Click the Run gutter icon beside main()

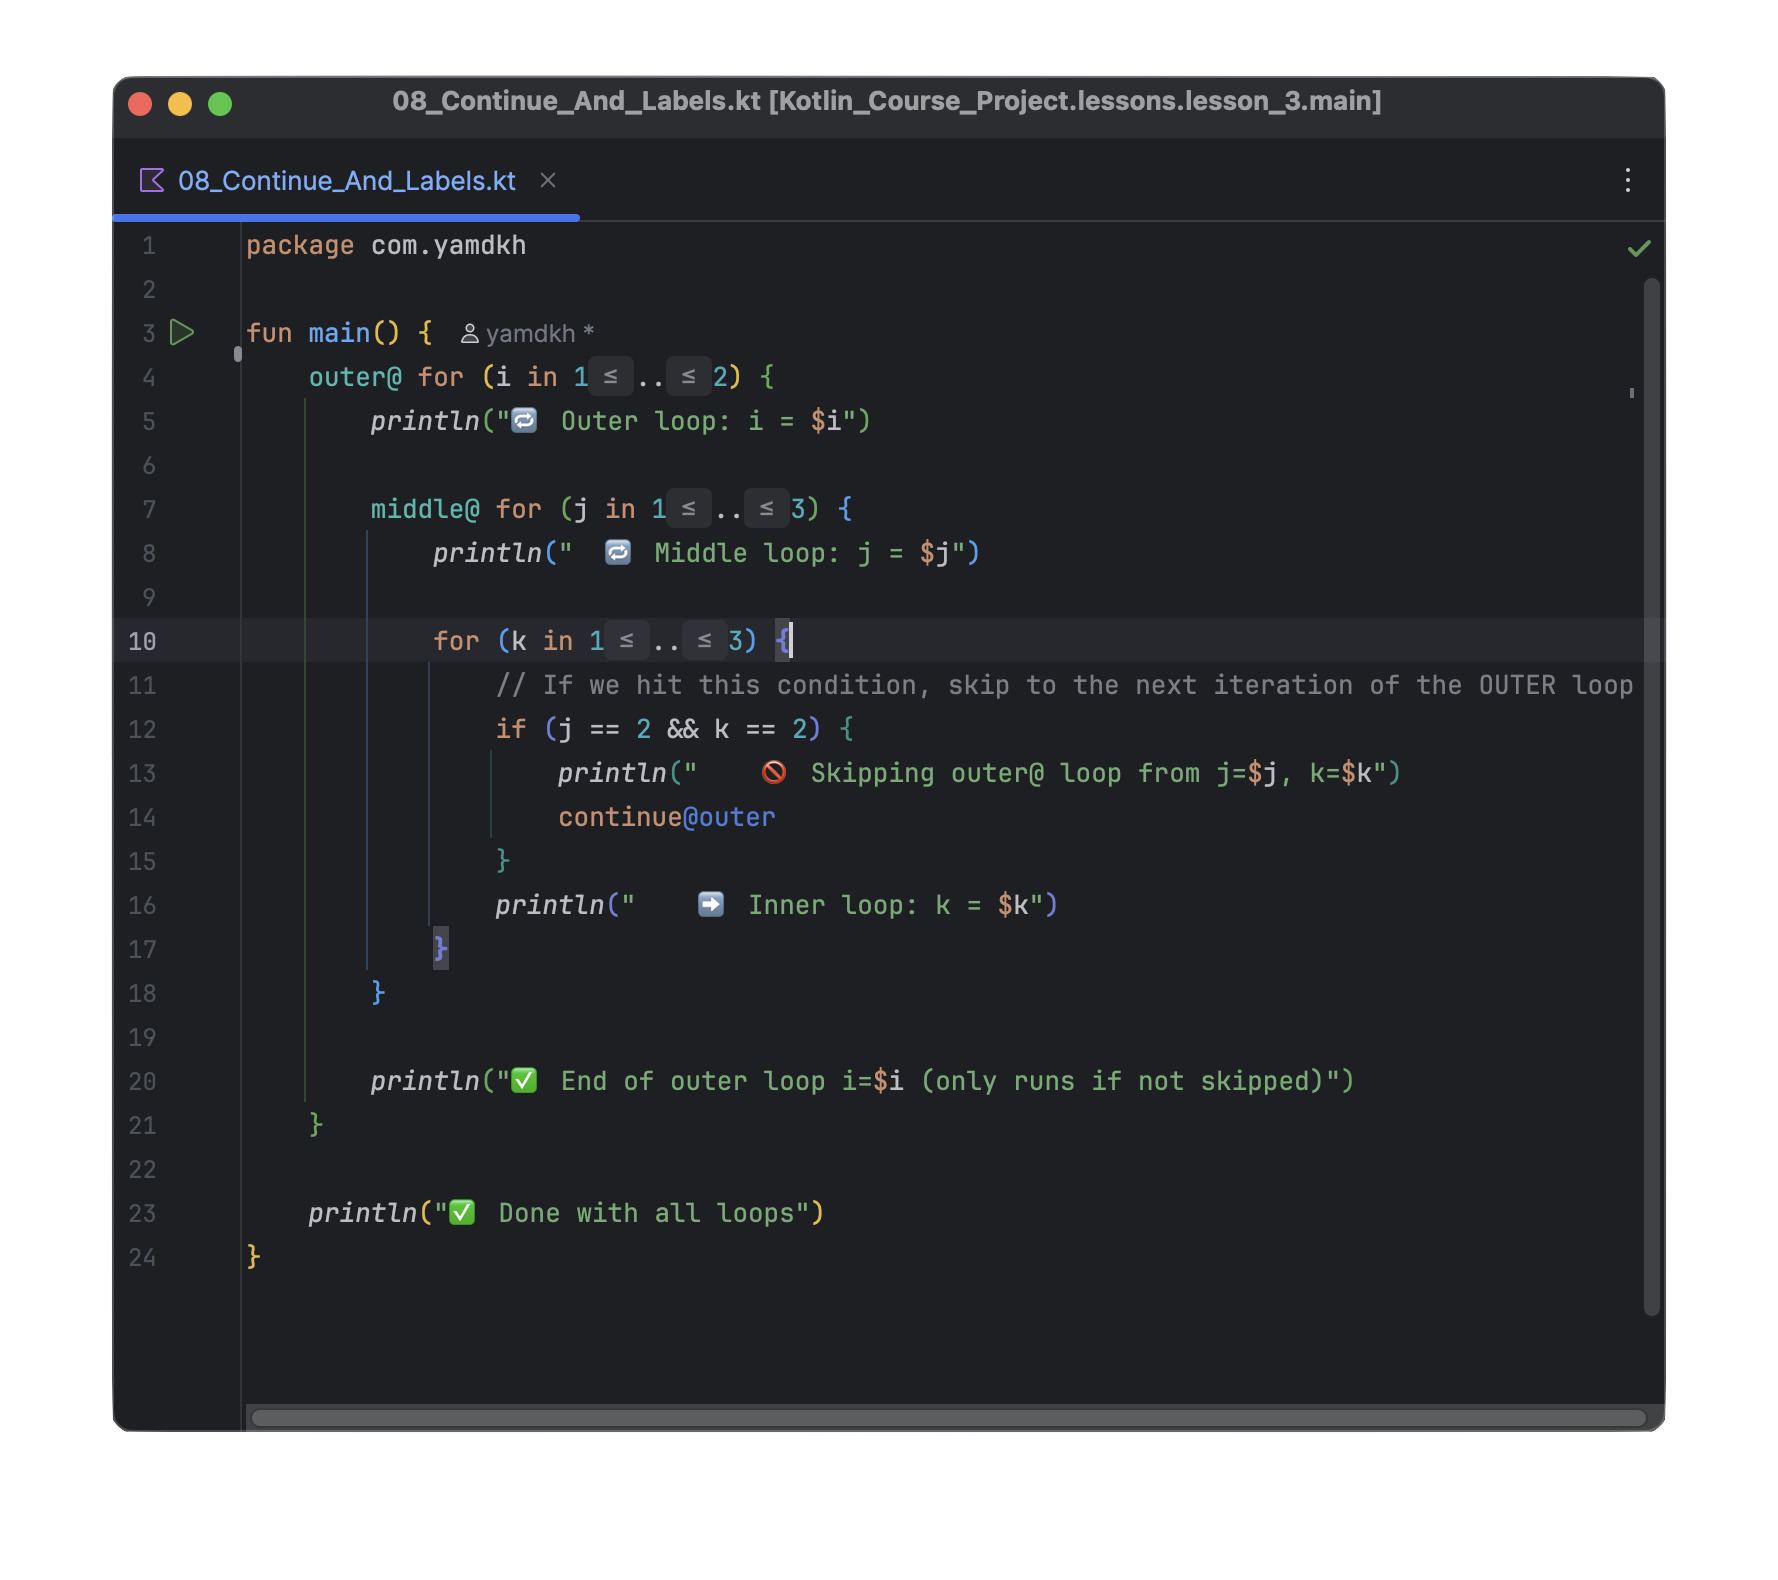coord(182,332)
